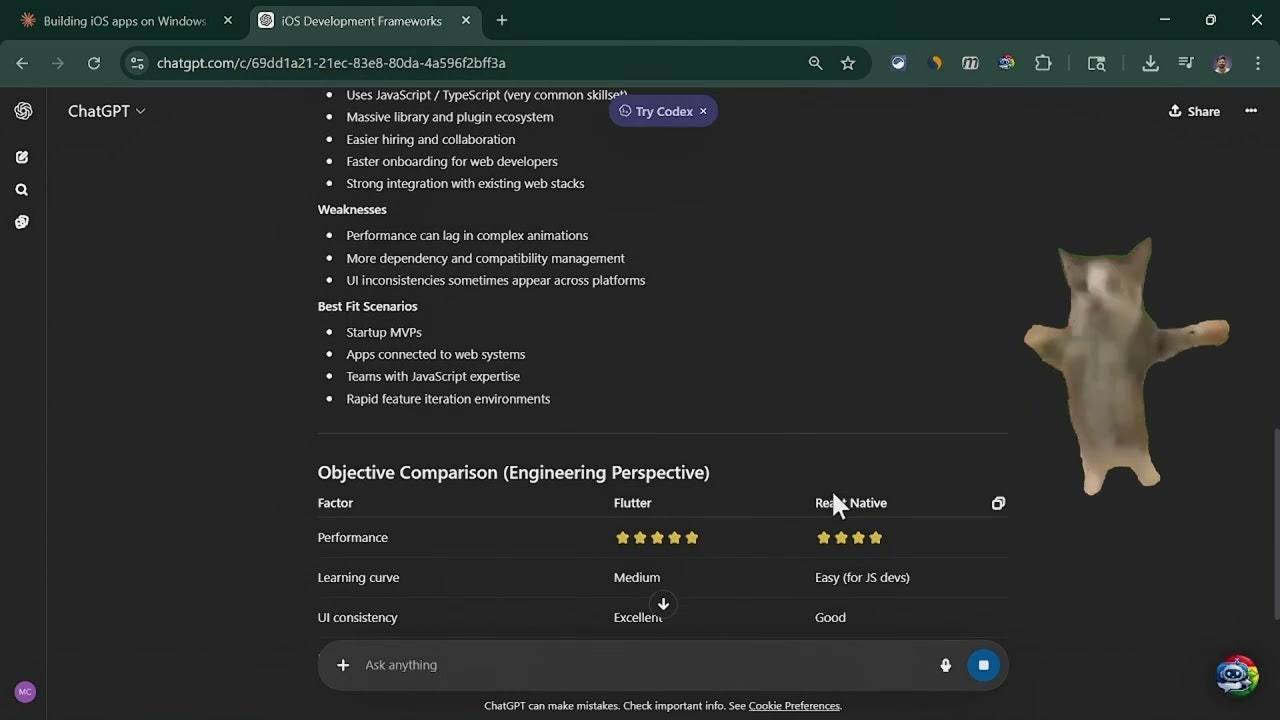This screenshot has height=720, width=1280.
Task: Open Chrome's three-dot menu
Action: 1258,62
